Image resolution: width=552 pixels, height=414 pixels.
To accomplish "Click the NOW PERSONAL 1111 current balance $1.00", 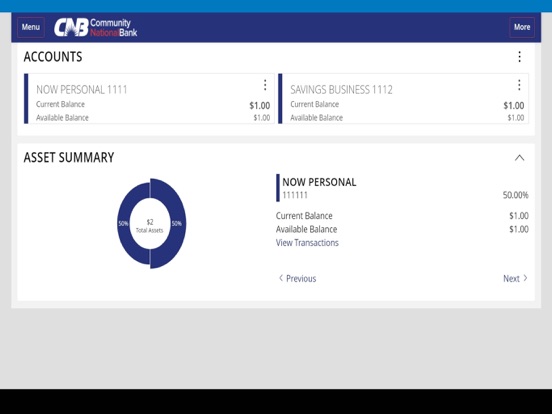I will pos(259,106).
